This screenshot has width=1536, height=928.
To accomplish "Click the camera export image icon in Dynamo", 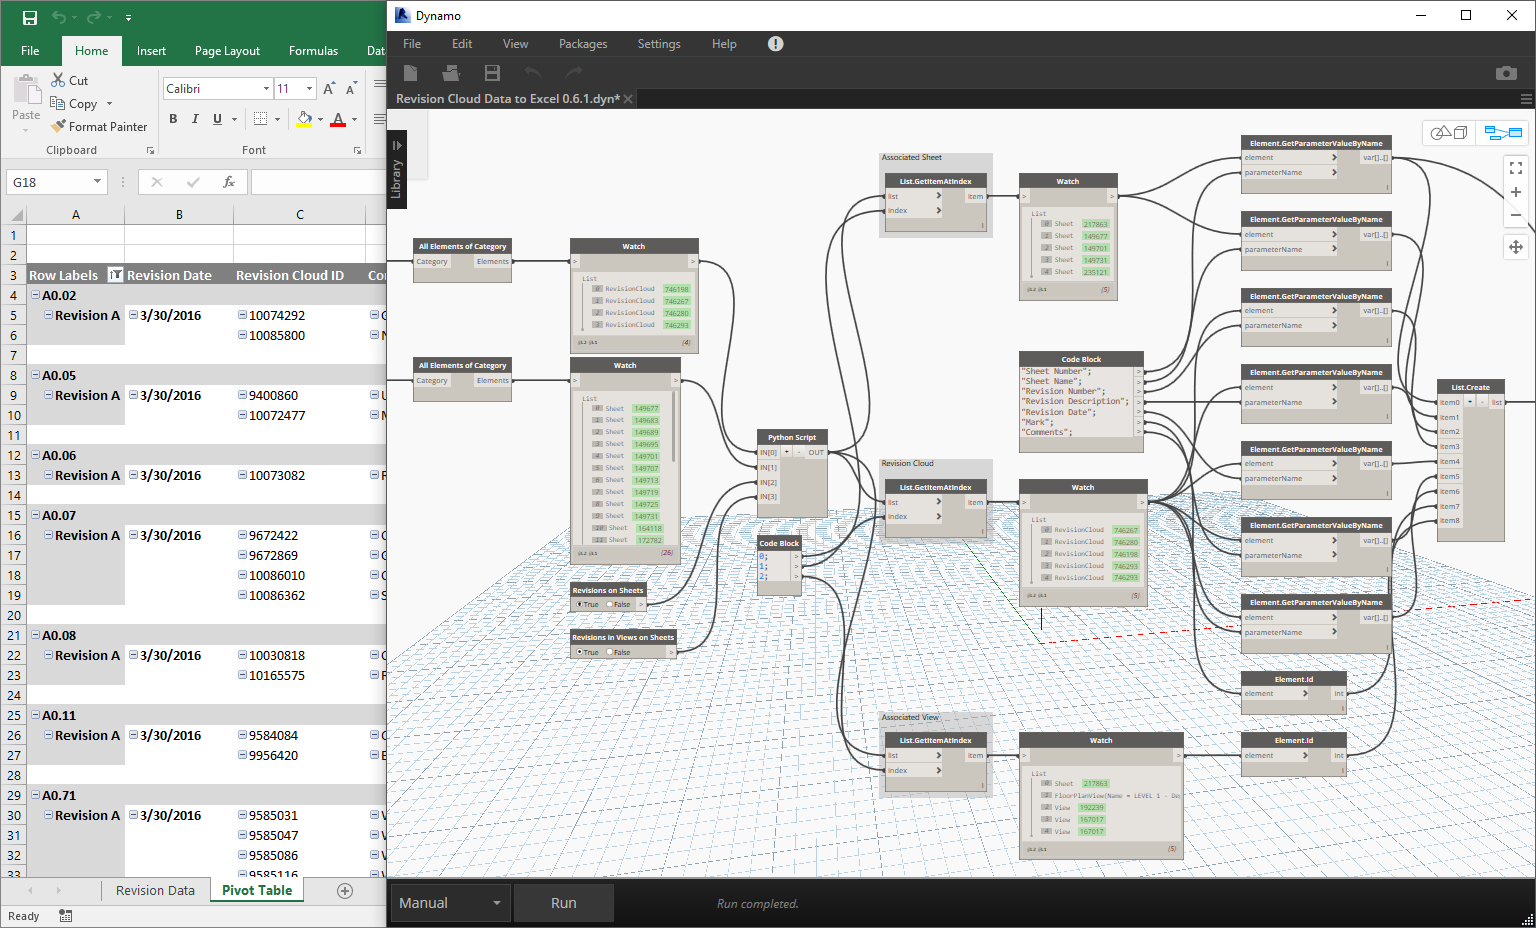I will pos(1506,73).
